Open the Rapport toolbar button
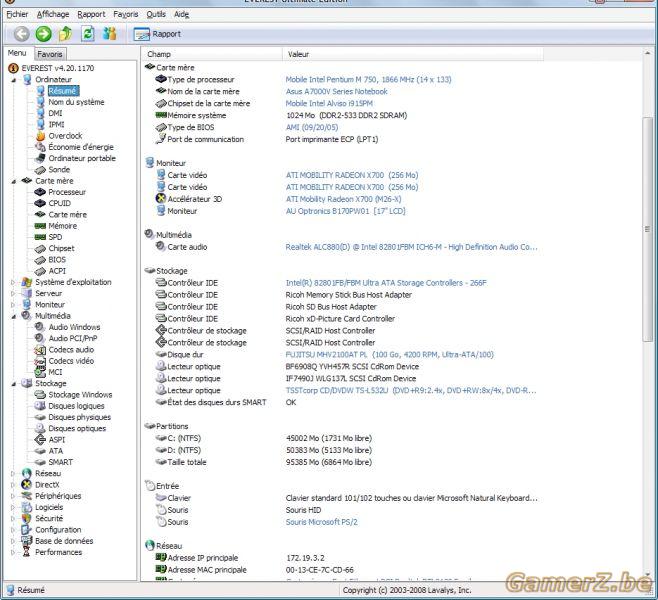 (157, 34)
